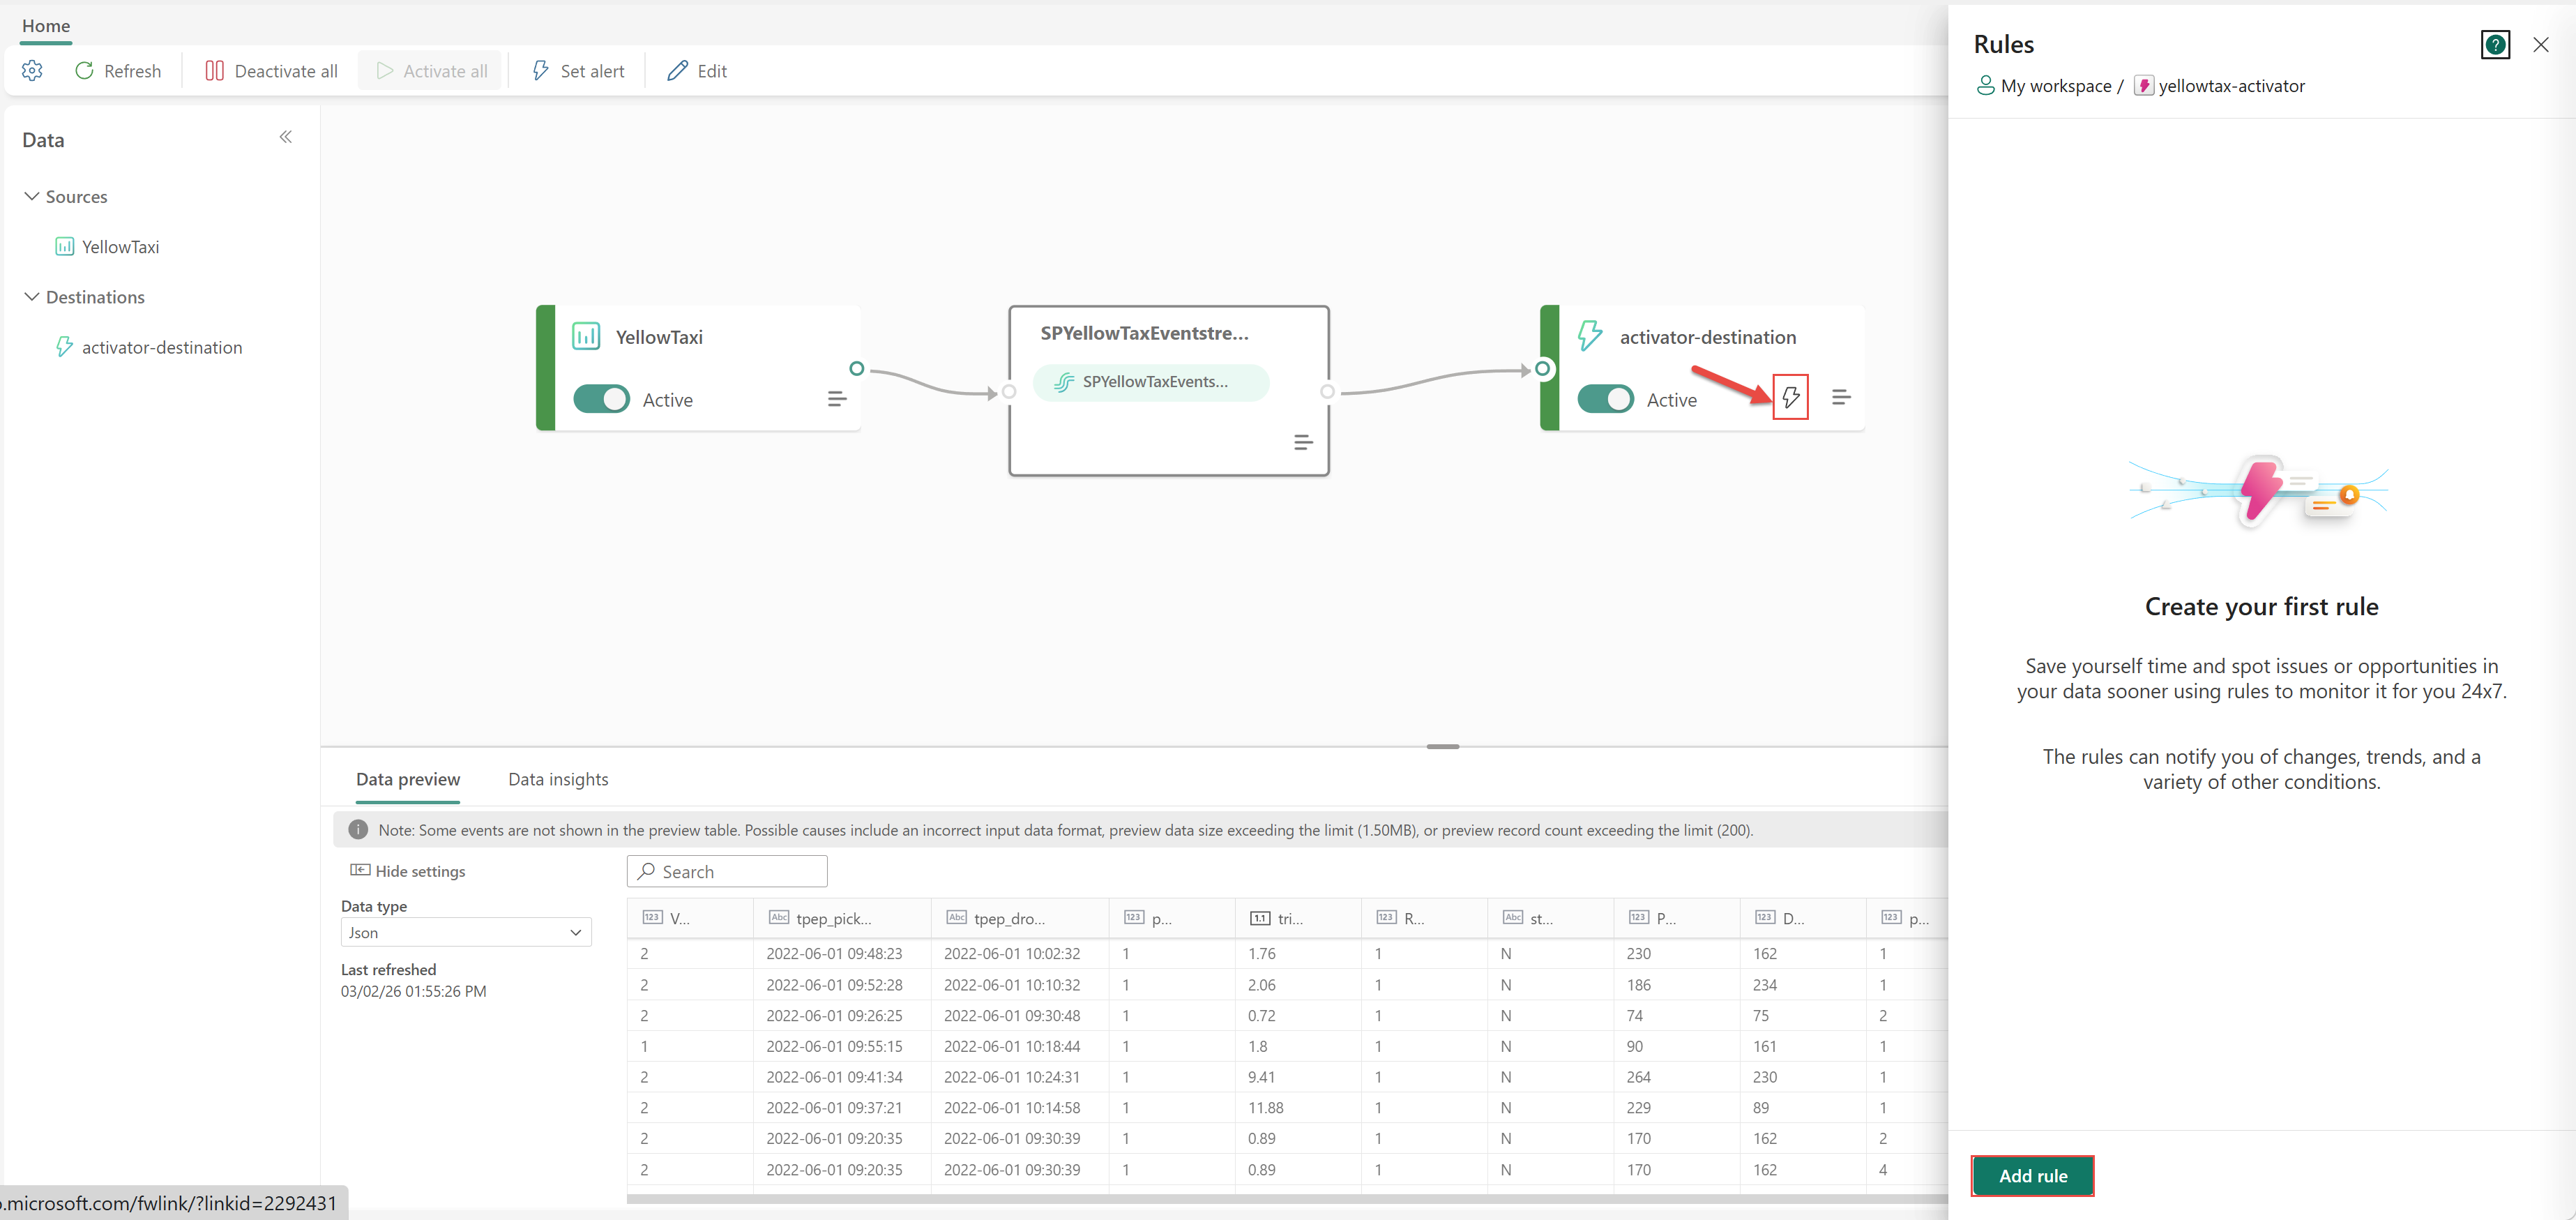
Task: Open the settings gear icon
Action: [x=32, y=71]
